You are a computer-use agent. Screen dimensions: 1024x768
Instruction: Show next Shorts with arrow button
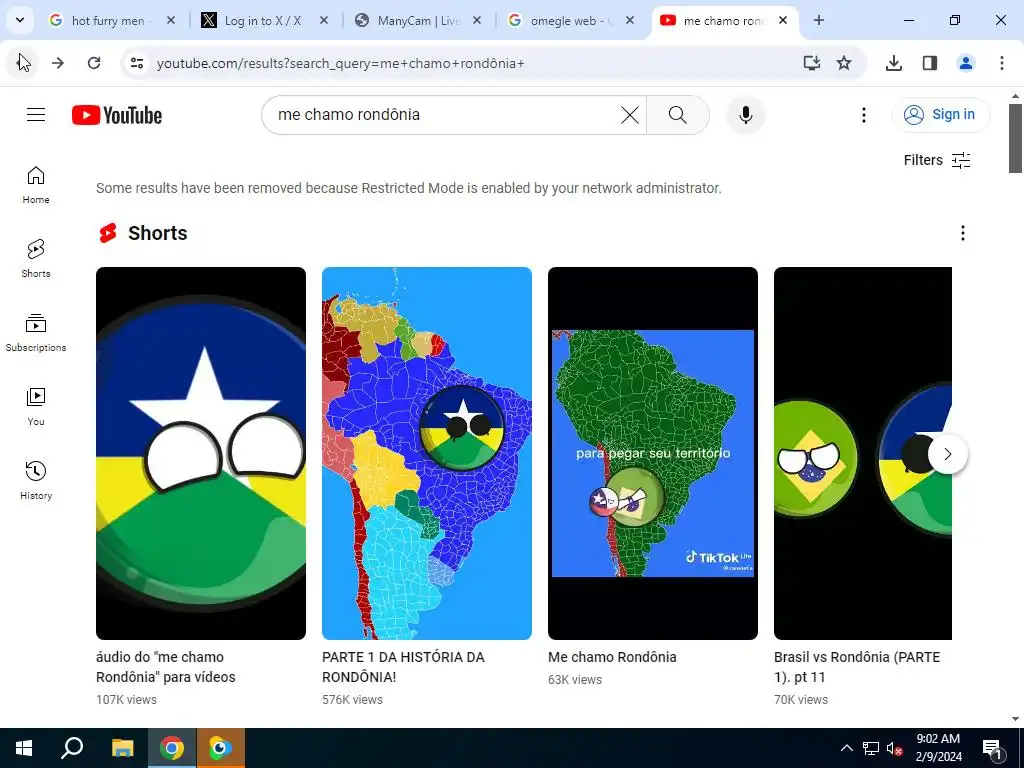coord(947,454)
